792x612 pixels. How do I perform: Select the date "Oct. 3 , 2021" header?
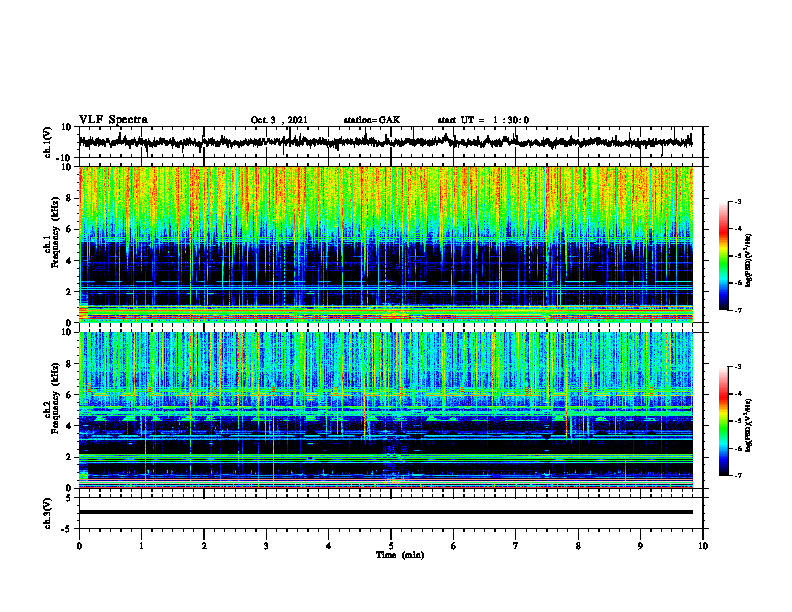pos(279,120)
